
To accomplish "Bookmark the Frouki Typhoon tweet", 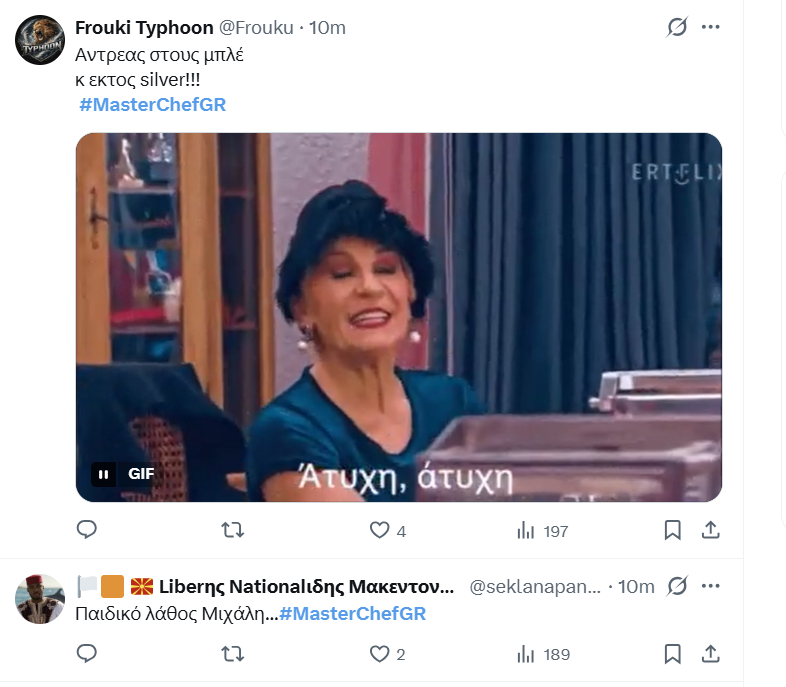I will pyautogui.click(x=672, y=530).
